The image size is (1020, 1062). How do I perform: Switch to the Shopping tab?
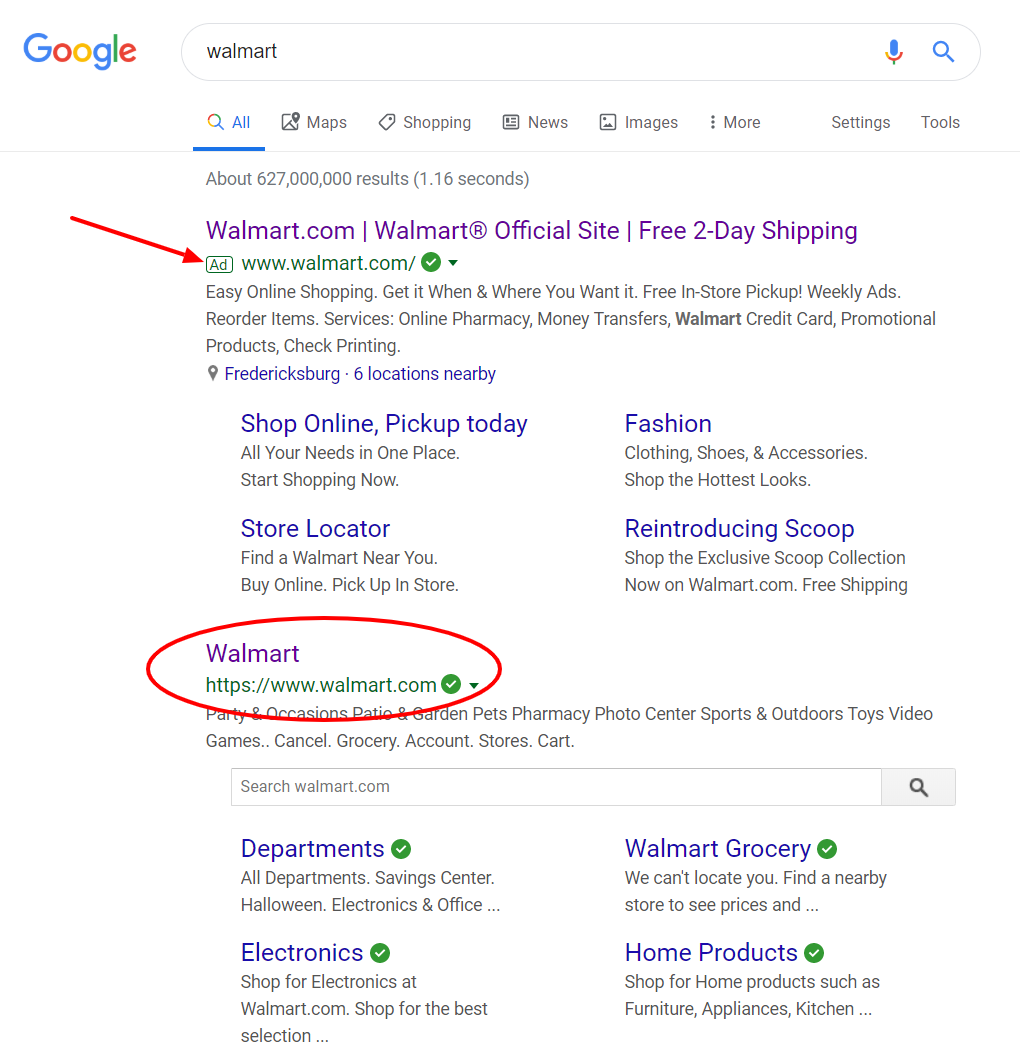coord(425,123)
